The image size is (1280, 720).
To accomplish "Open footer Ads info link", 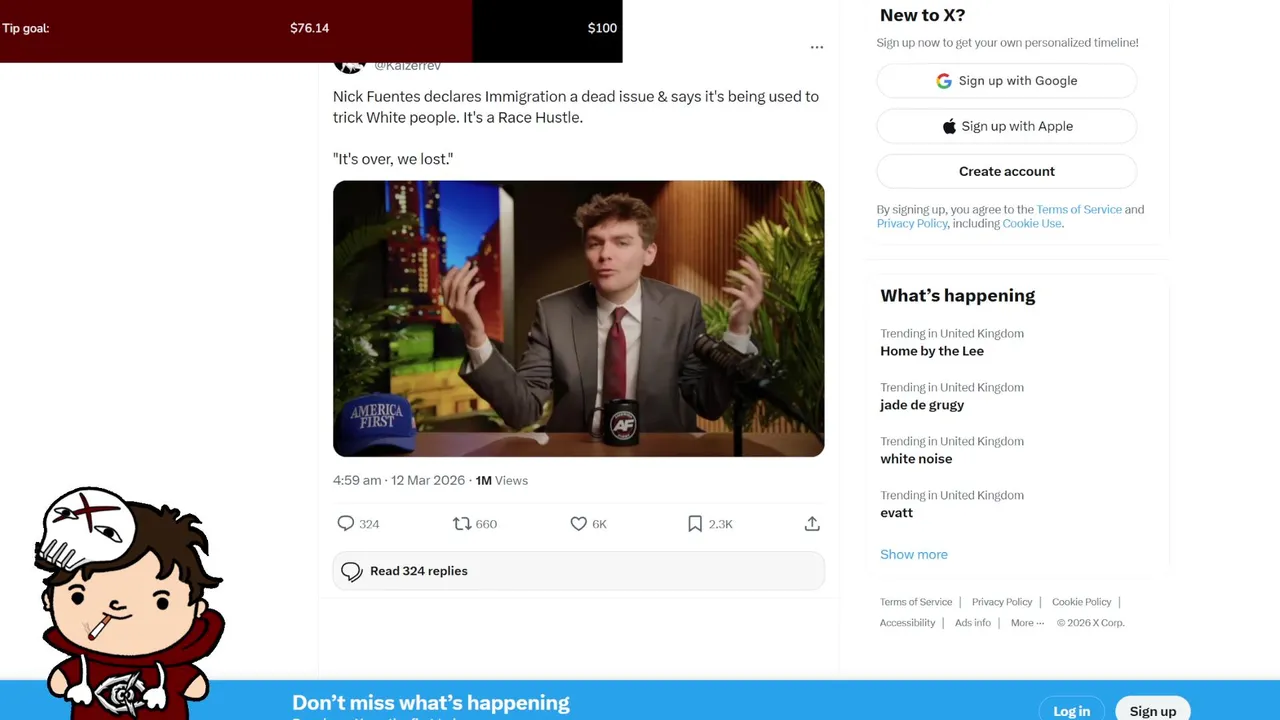I will (973, 623).
